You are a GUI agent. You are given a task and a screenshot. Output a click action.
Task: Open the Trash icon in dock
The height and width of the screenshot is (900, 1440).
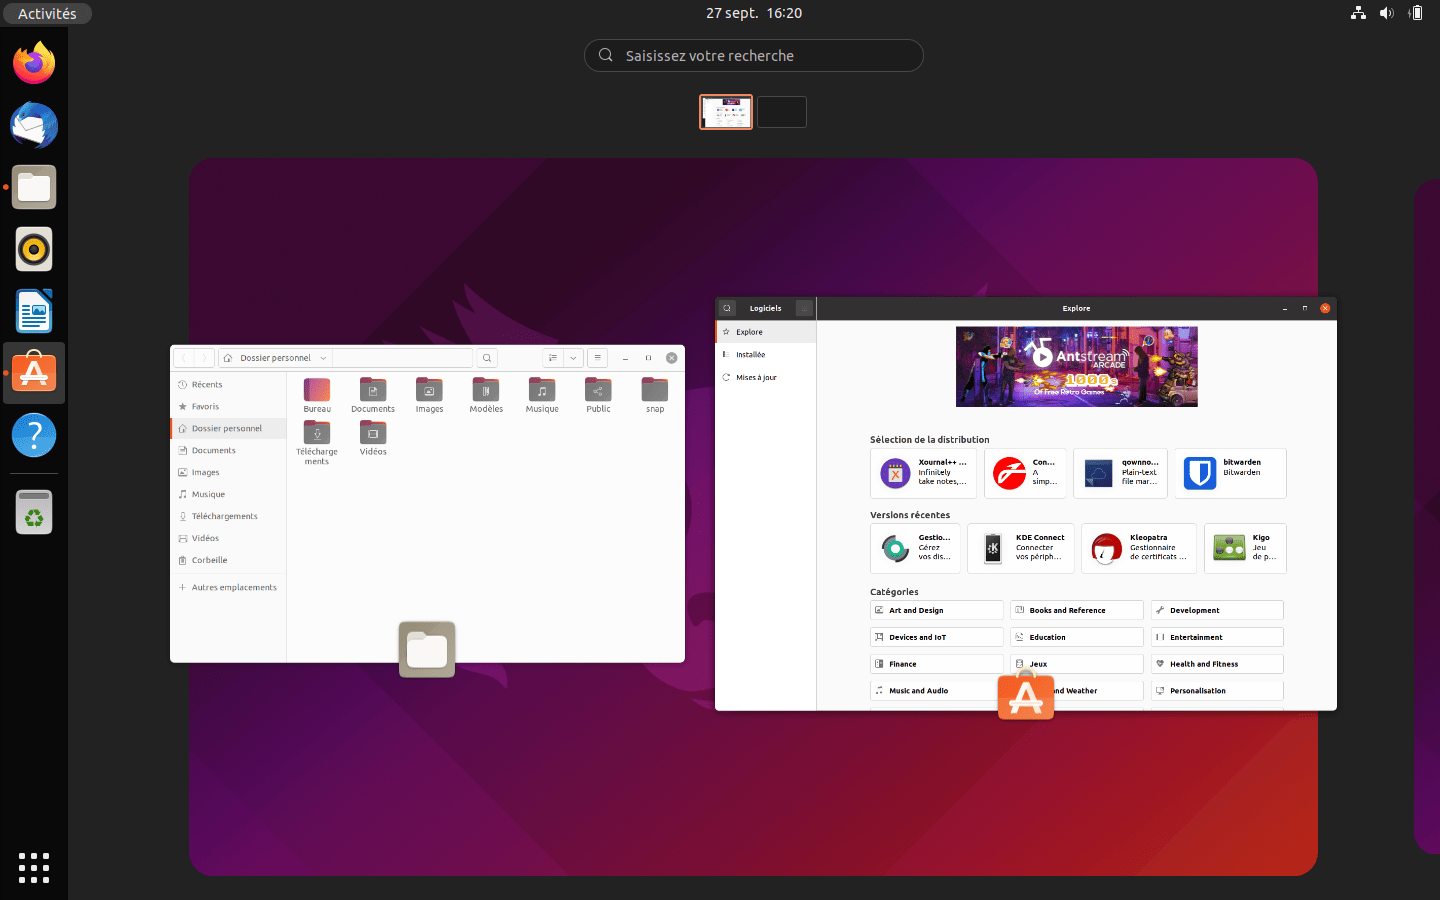34,512
